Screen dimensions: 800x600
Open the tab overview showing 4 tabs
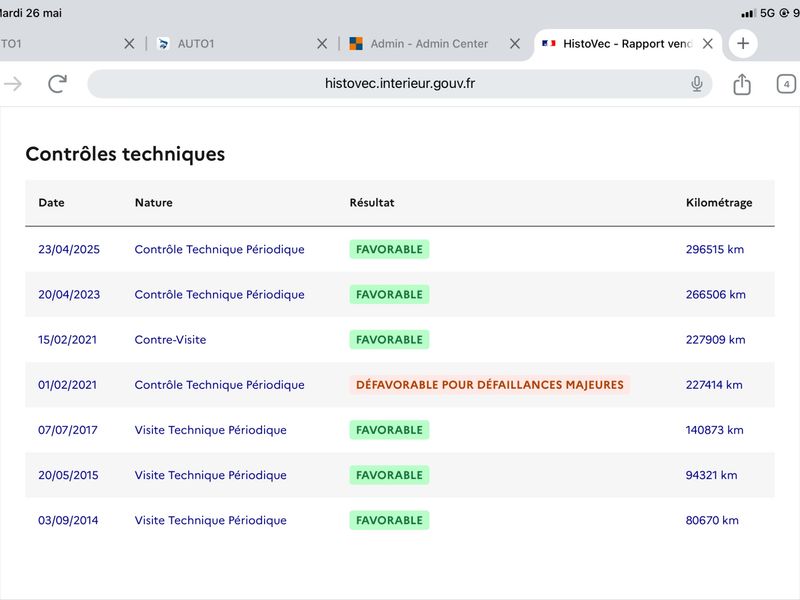point(786,84)
